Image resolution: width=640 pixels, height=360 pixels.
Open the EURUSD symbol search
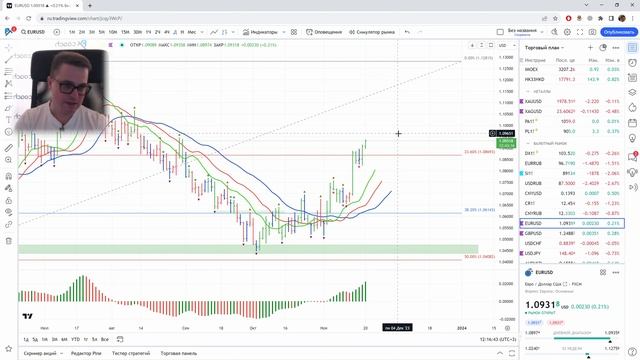point(33,32)
